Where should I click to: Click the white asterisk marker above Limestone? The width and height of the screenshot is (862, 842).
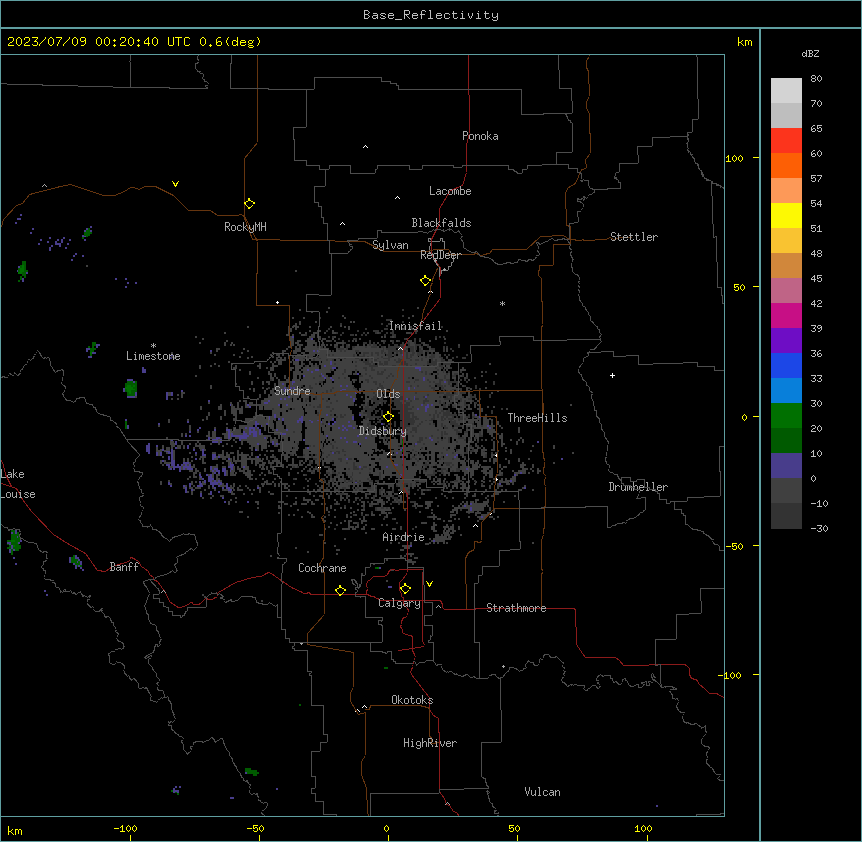(153, 346)
